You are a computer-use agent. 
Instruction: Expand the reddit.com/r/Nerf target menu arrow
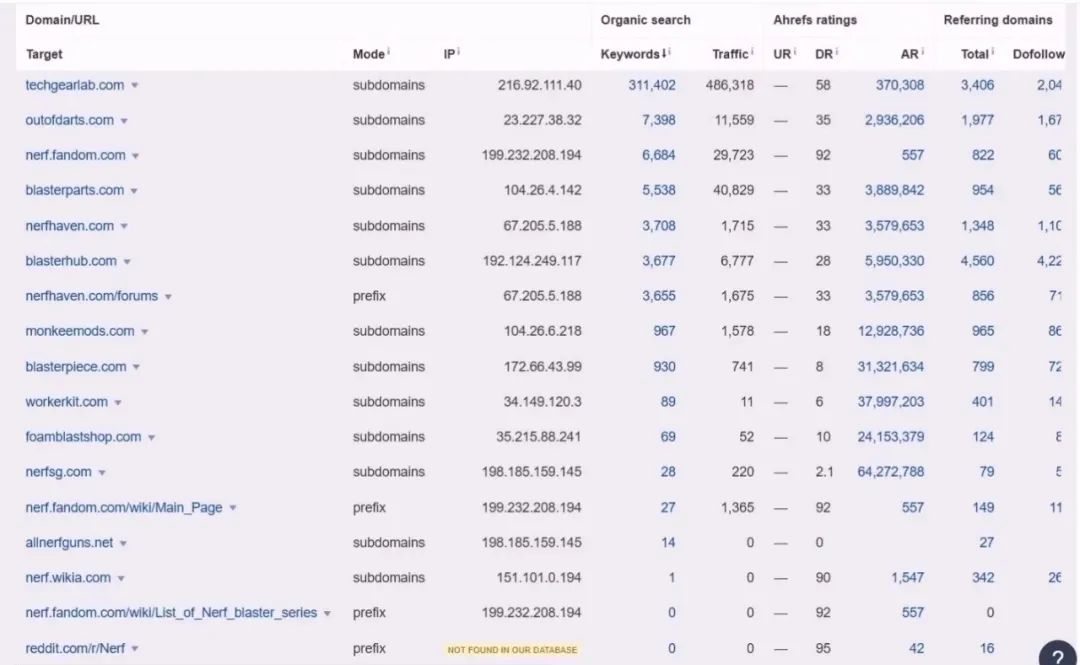pos(135,649)
